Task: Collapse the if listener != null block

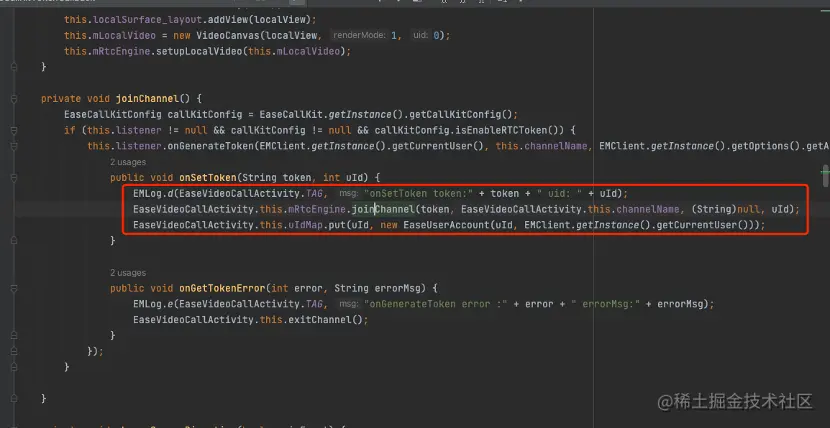Action: point(14,130)
